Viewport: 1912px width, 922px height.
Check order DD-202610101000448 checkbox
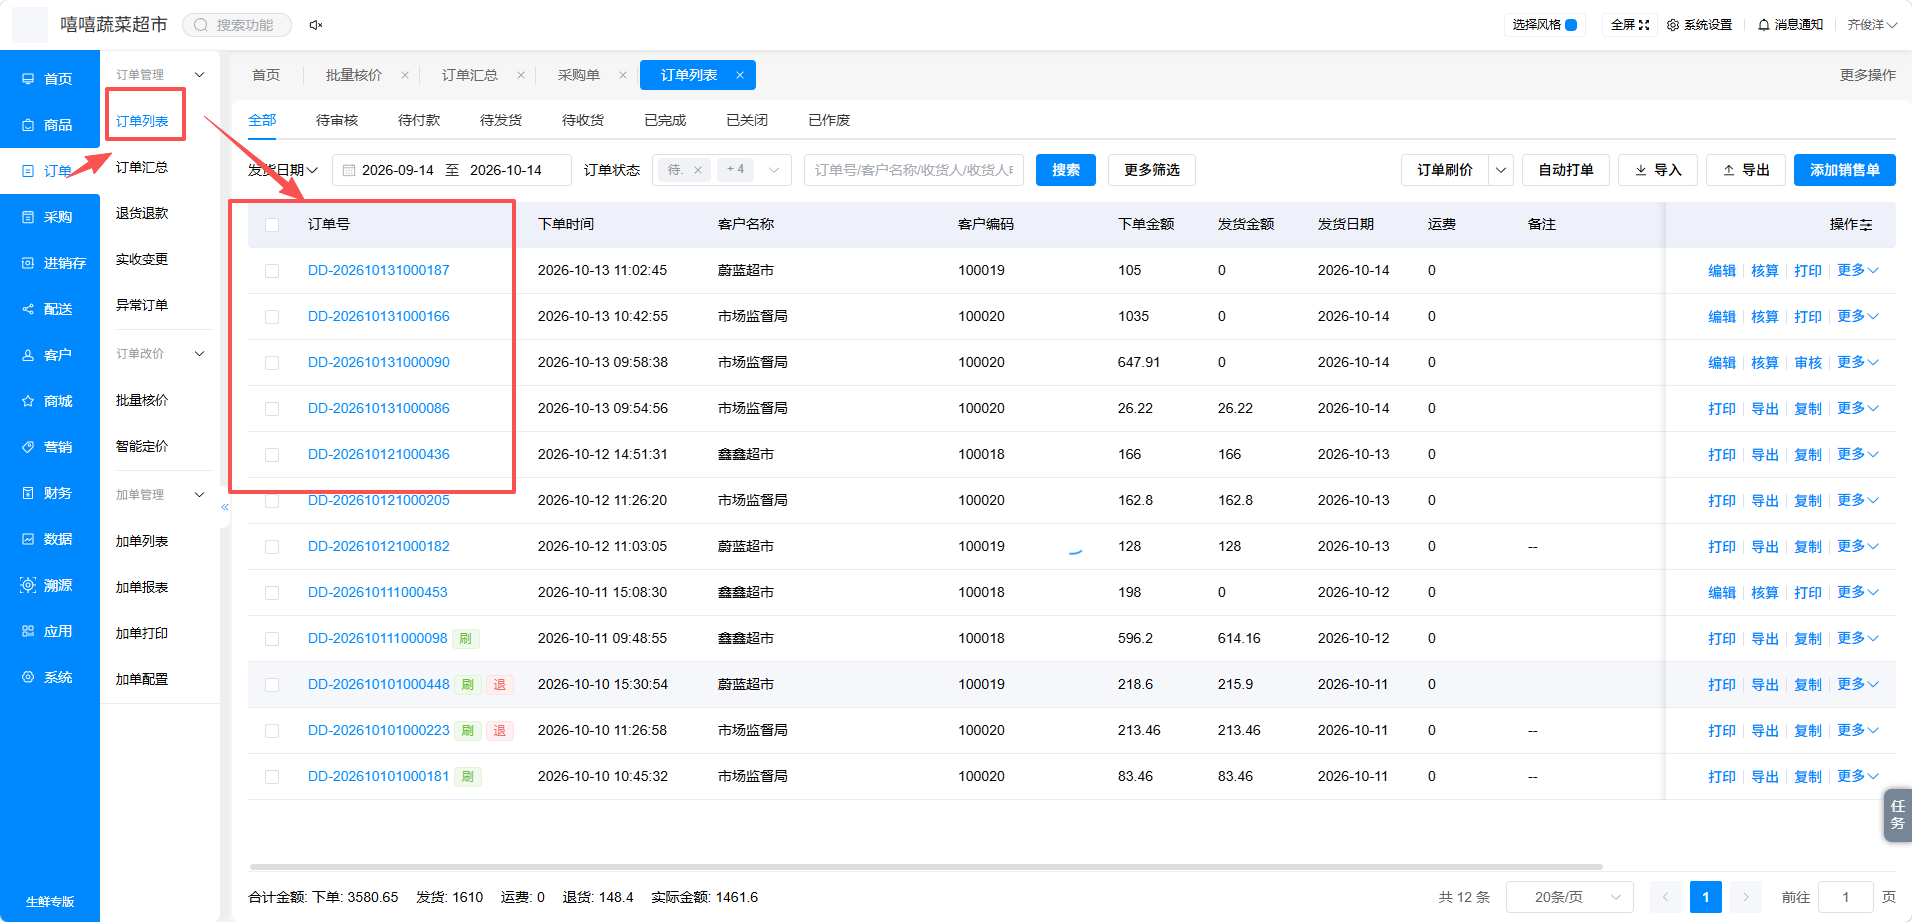[x=272, y=685]
